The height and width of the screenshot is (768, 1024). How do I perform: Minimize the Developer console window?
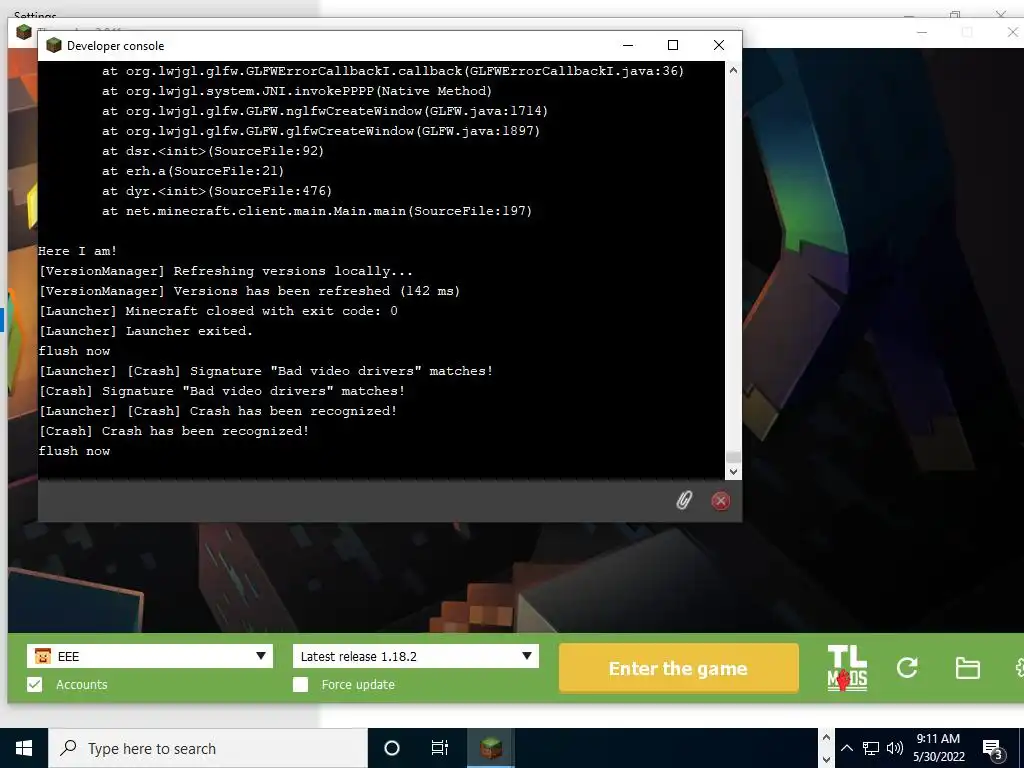628,45
